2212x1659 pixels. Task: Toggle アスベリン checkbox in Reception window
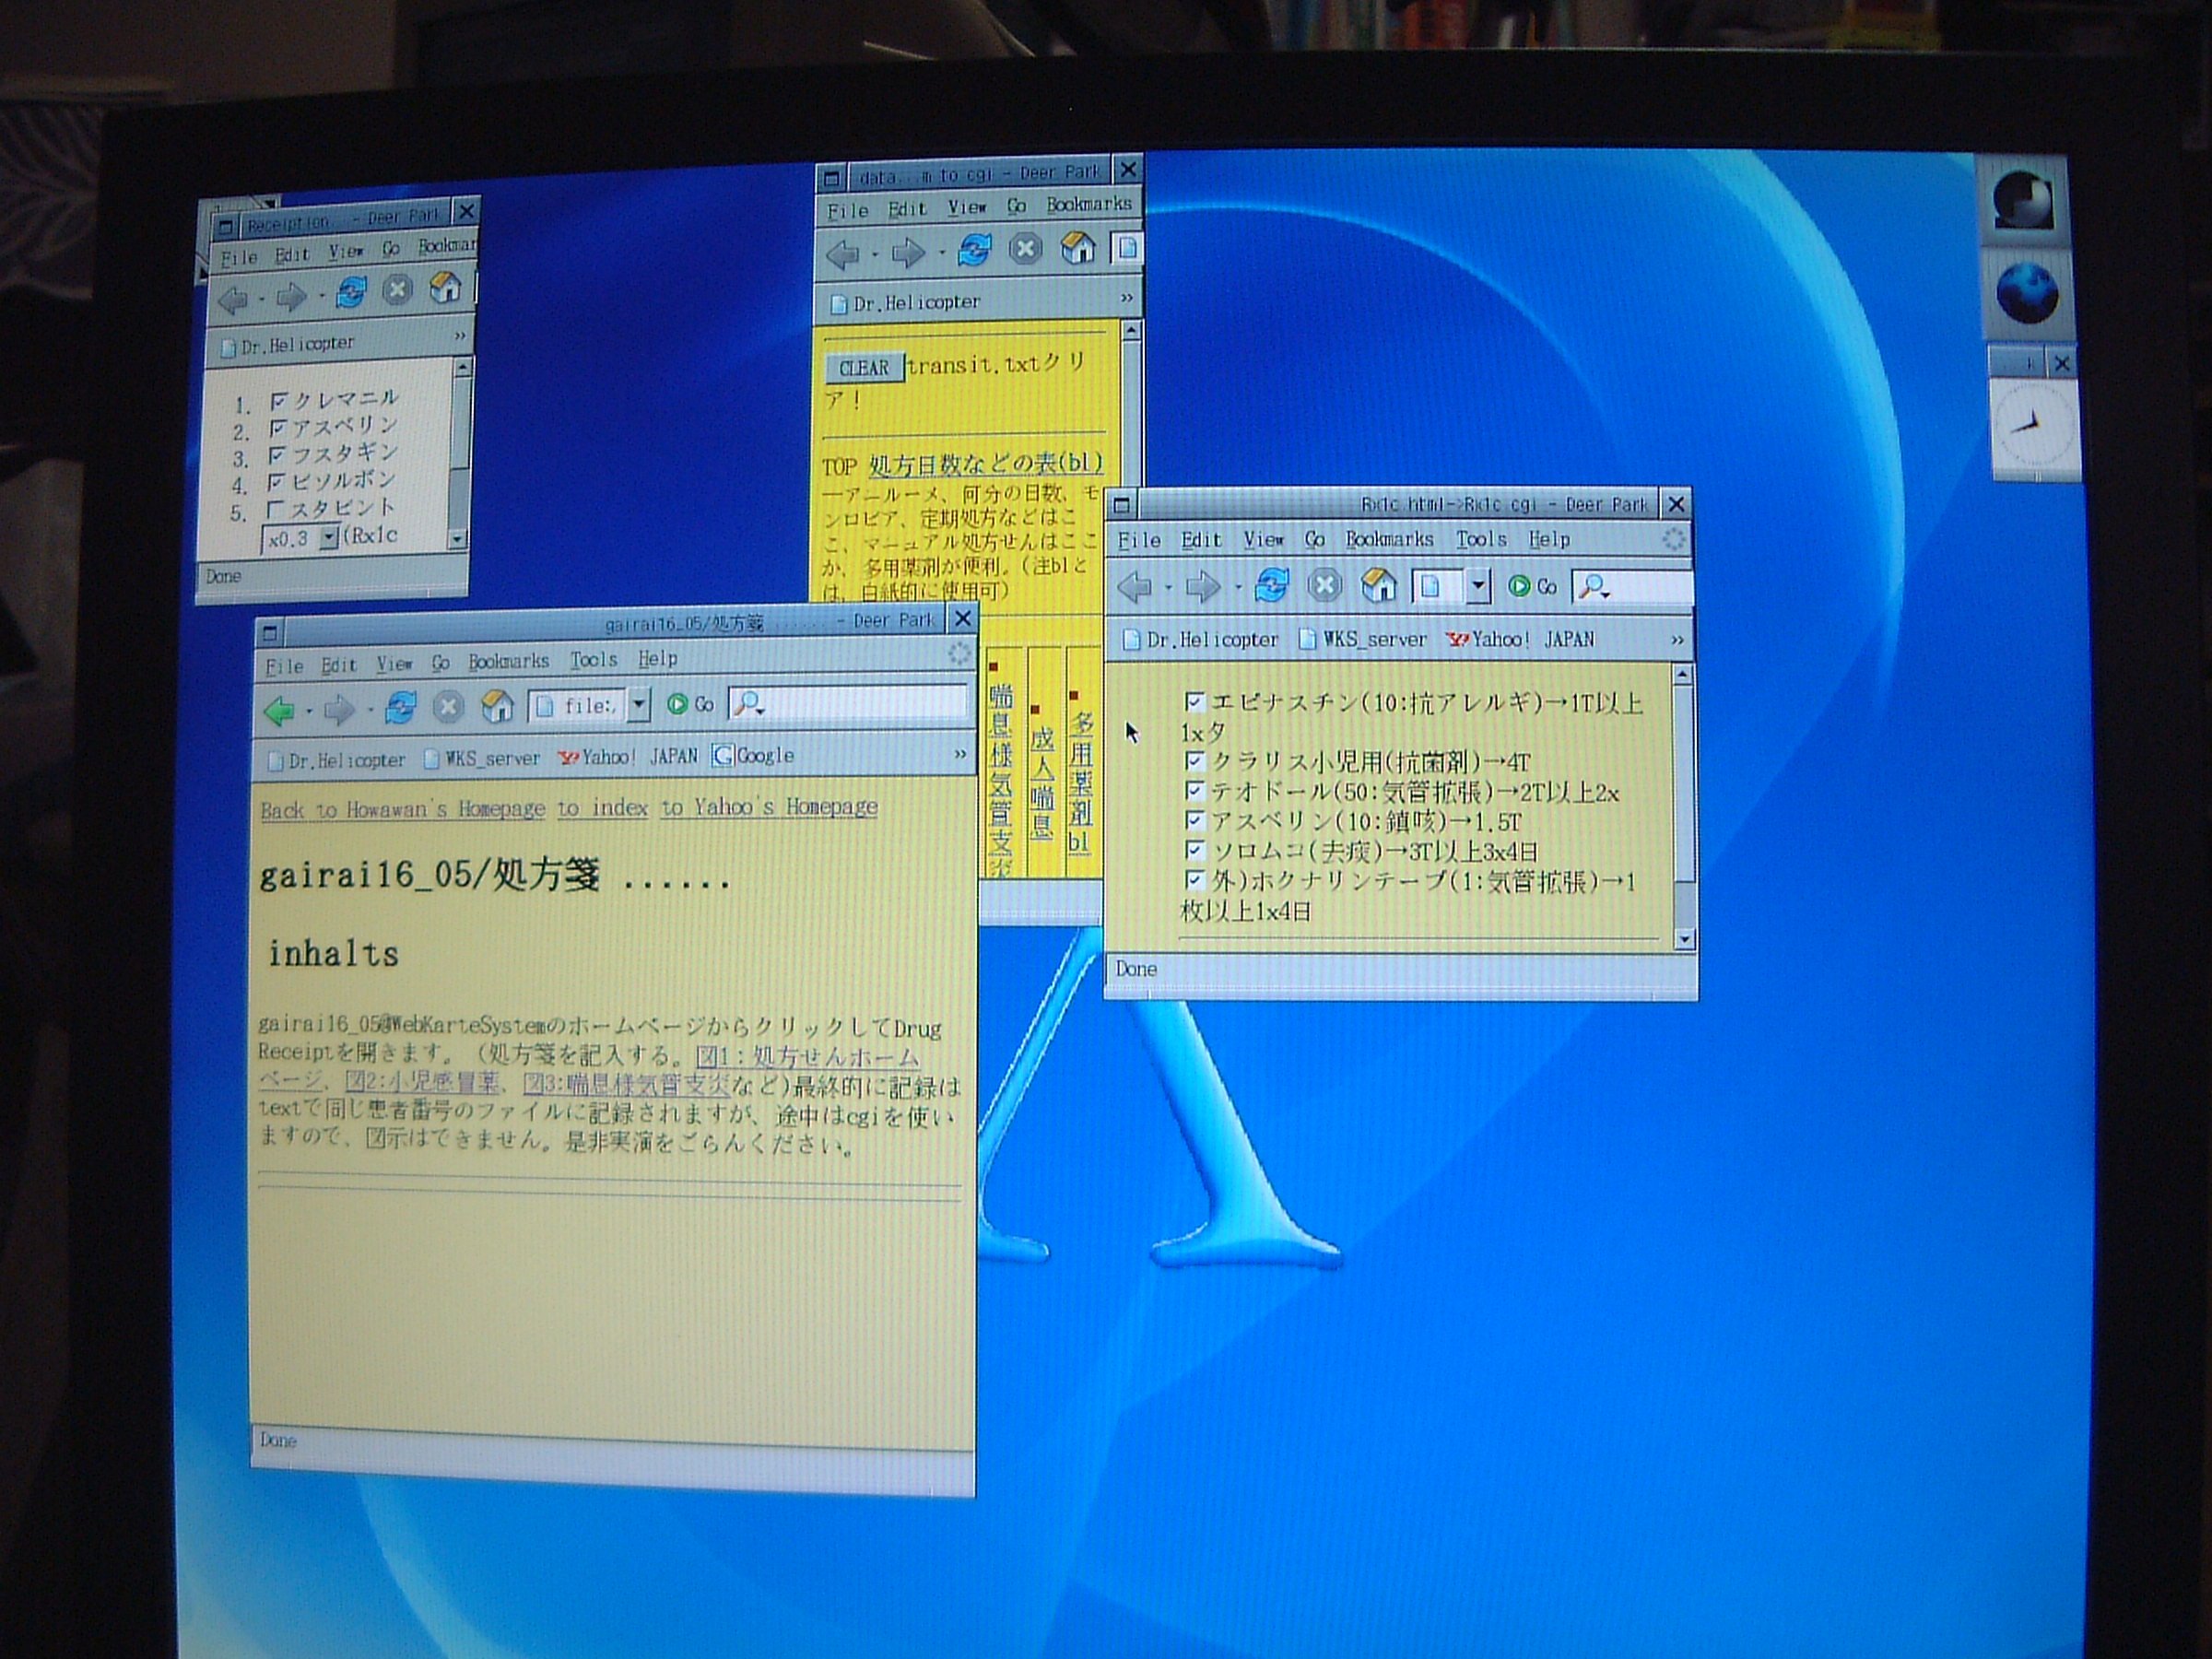278,428
